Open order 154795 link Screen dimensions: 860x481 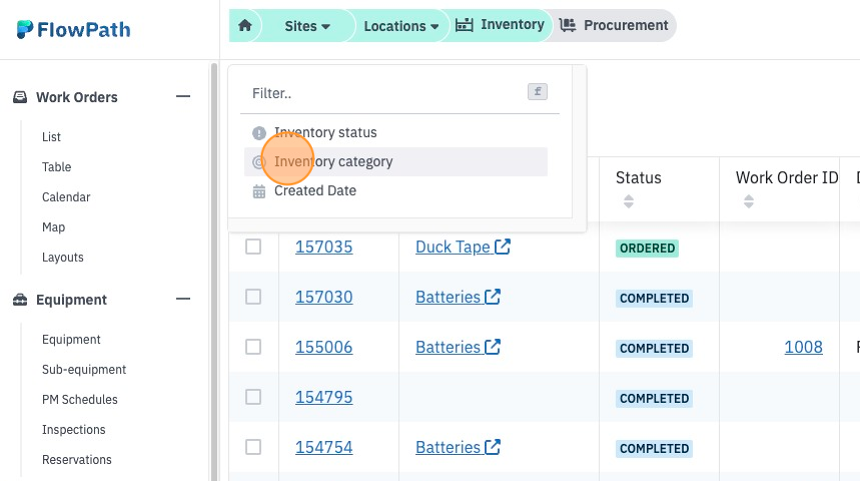pos(324,398)
